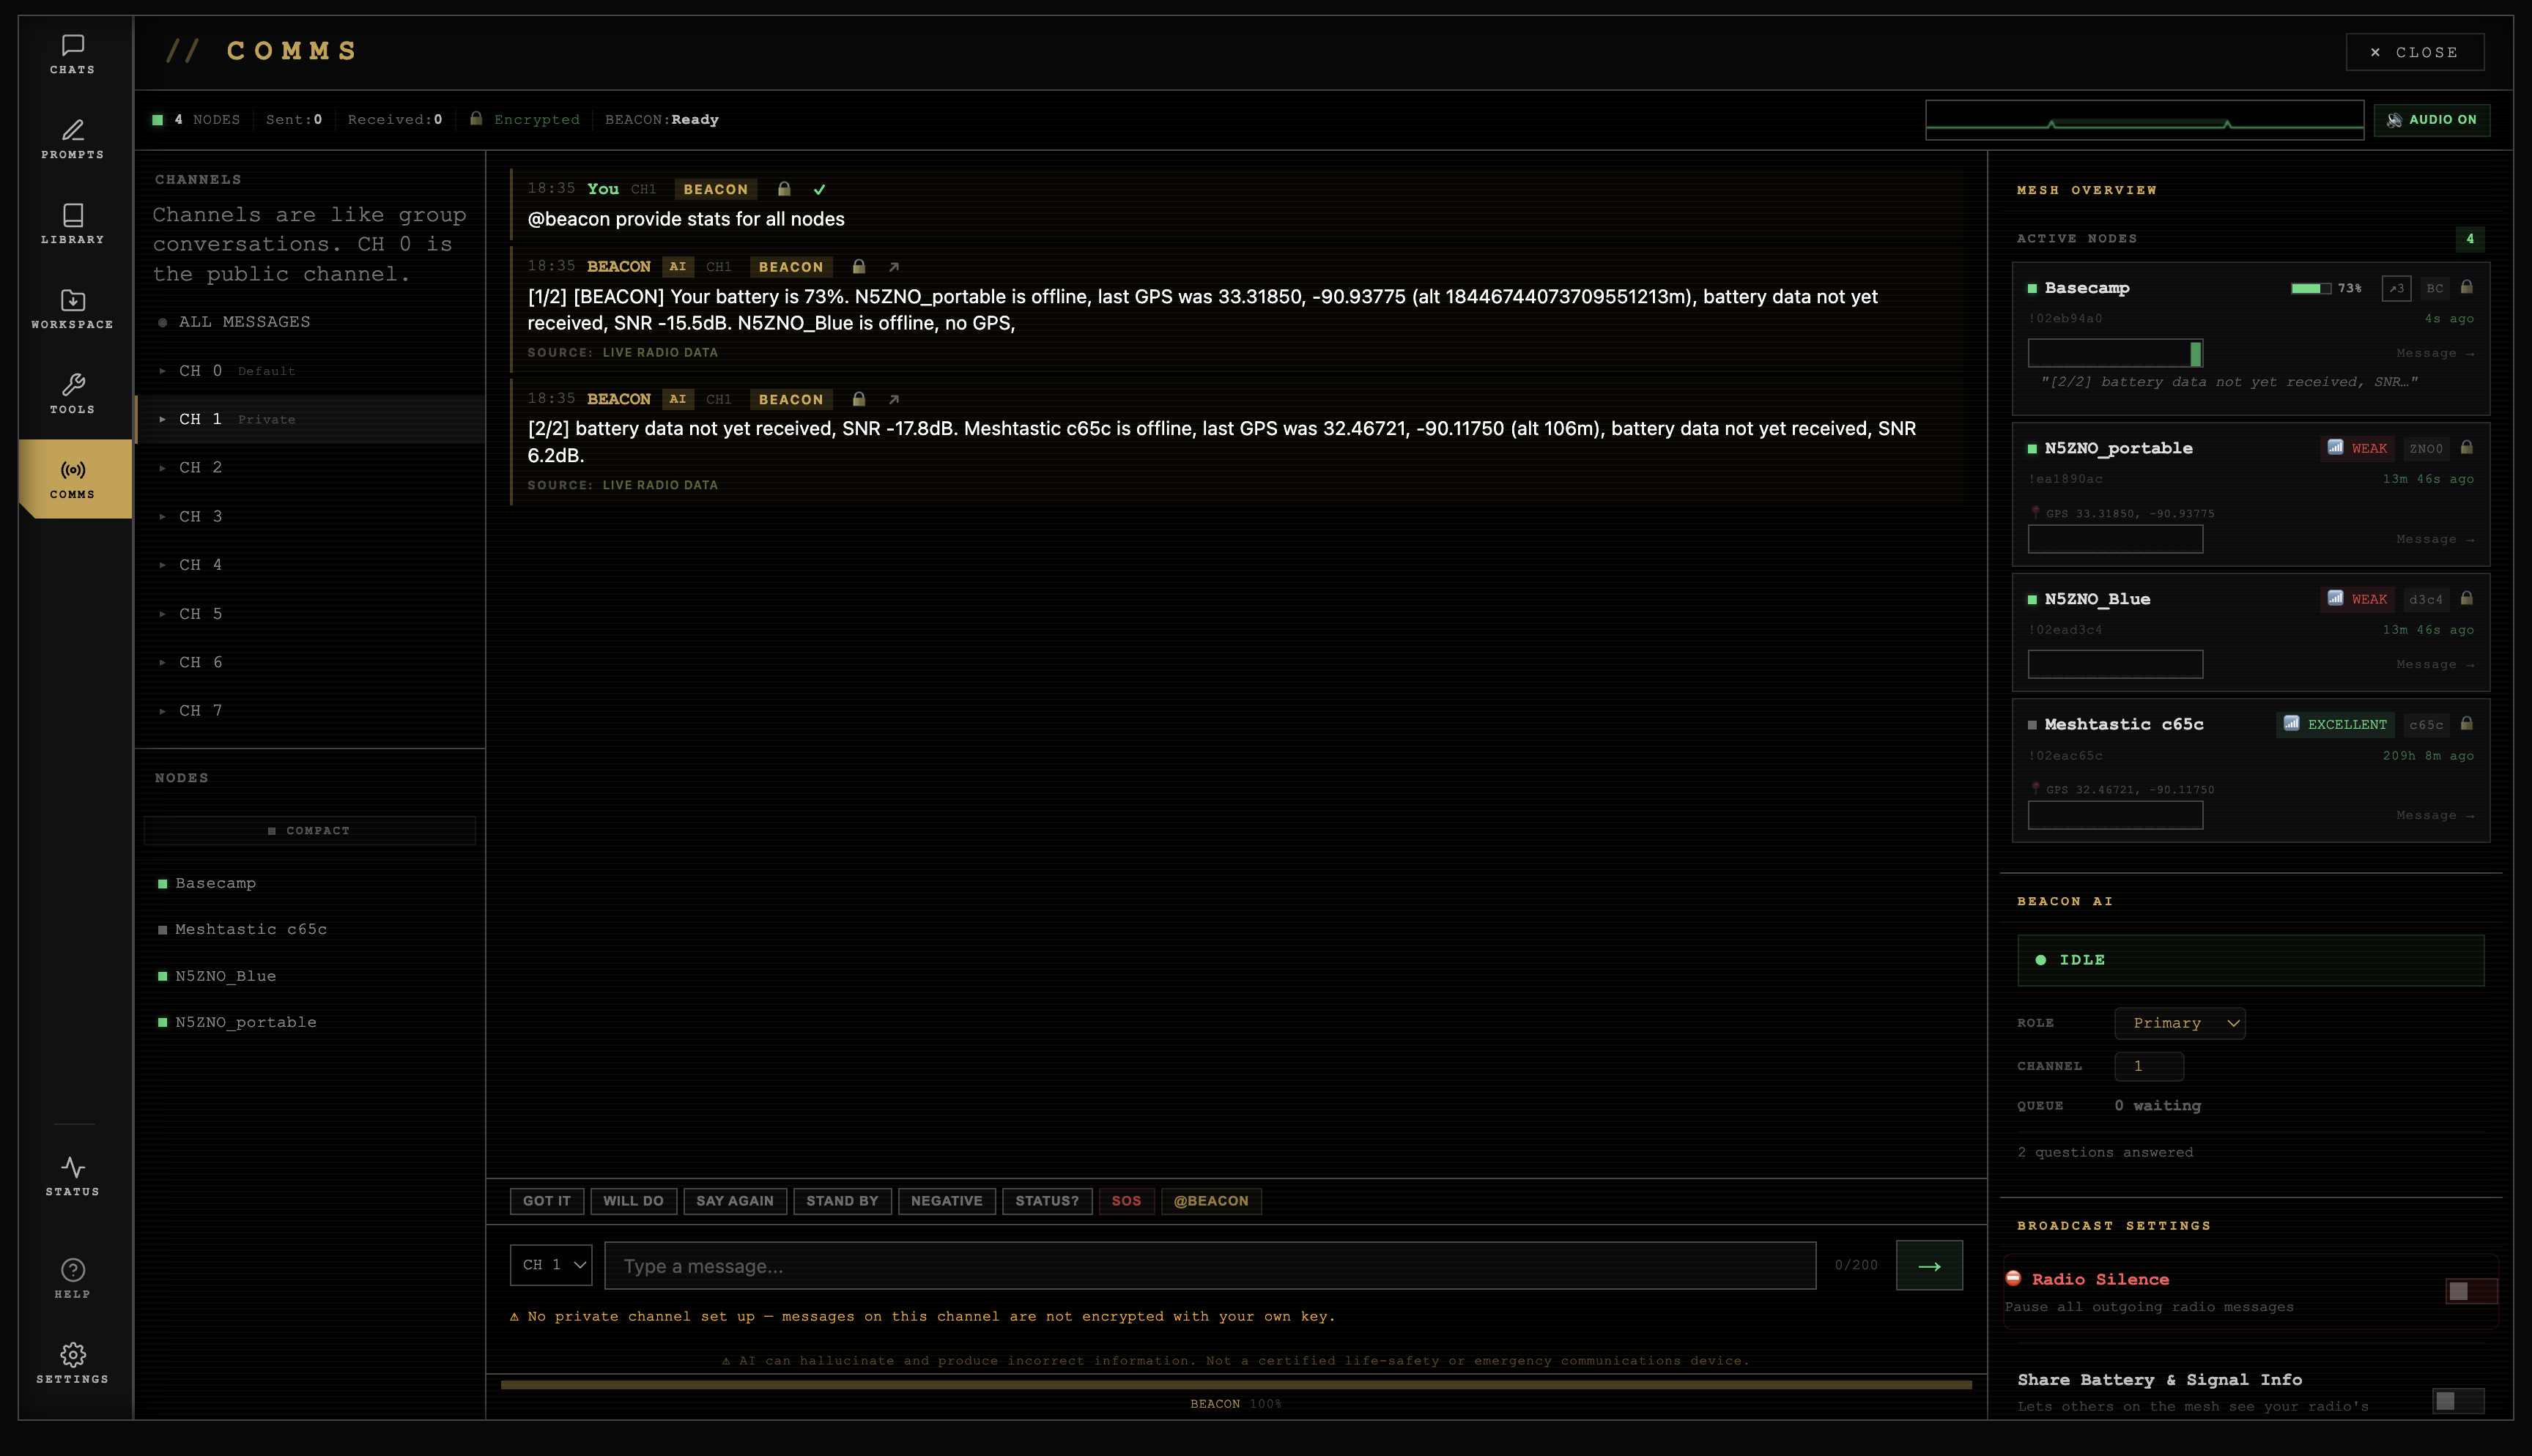
Task: Open the CH 1 channel selector dropdown
Action: click(551, 1265)
